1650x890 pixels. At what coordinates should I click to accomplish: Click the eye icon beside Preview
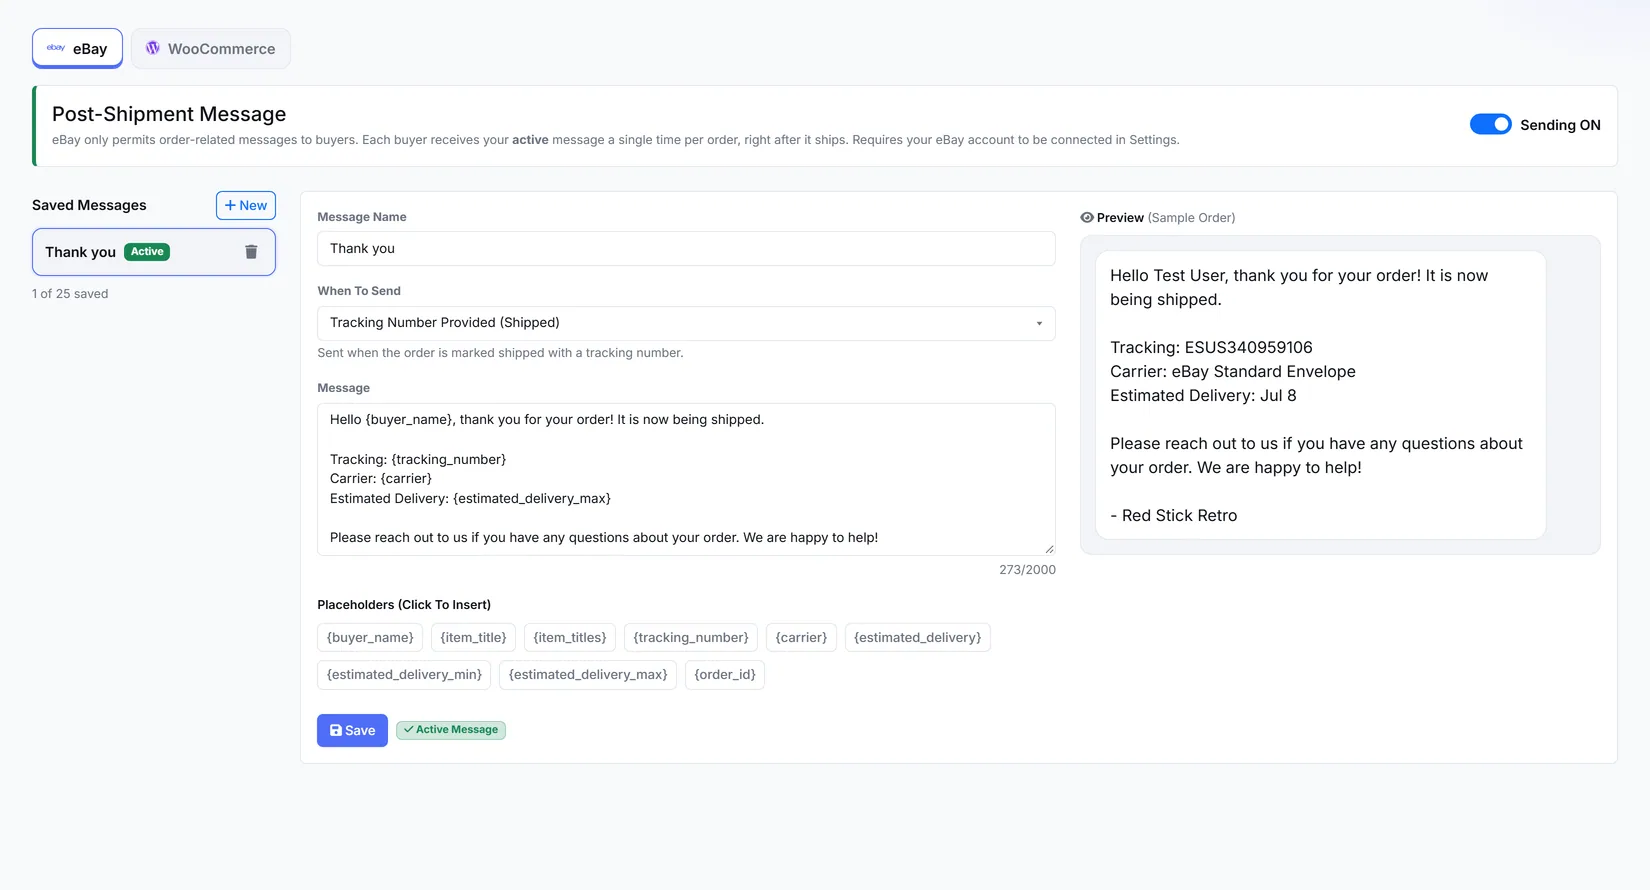[1087, 218]
